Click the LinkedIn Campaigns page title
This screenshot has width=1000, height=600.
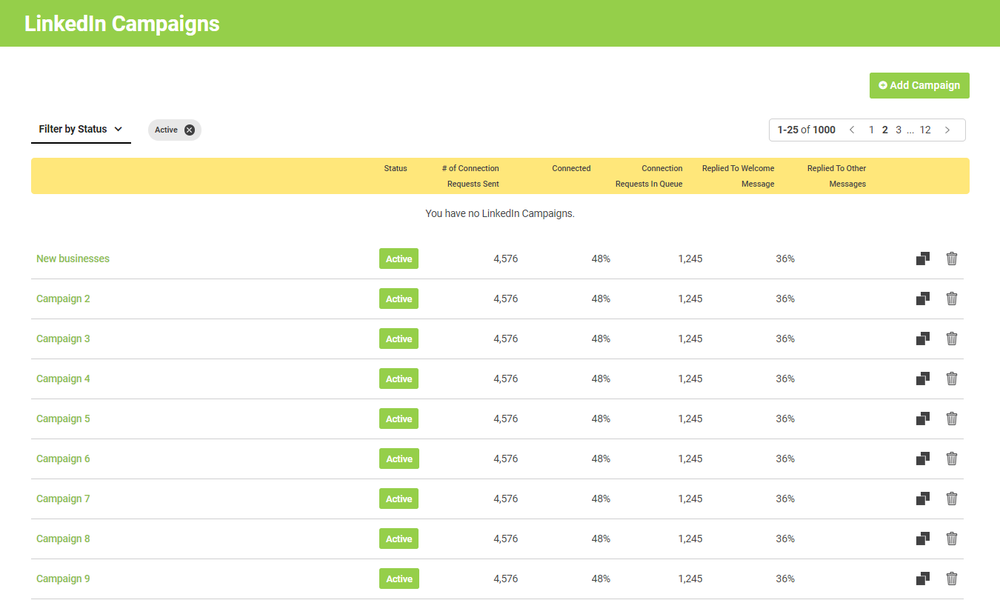pos(122,24)
